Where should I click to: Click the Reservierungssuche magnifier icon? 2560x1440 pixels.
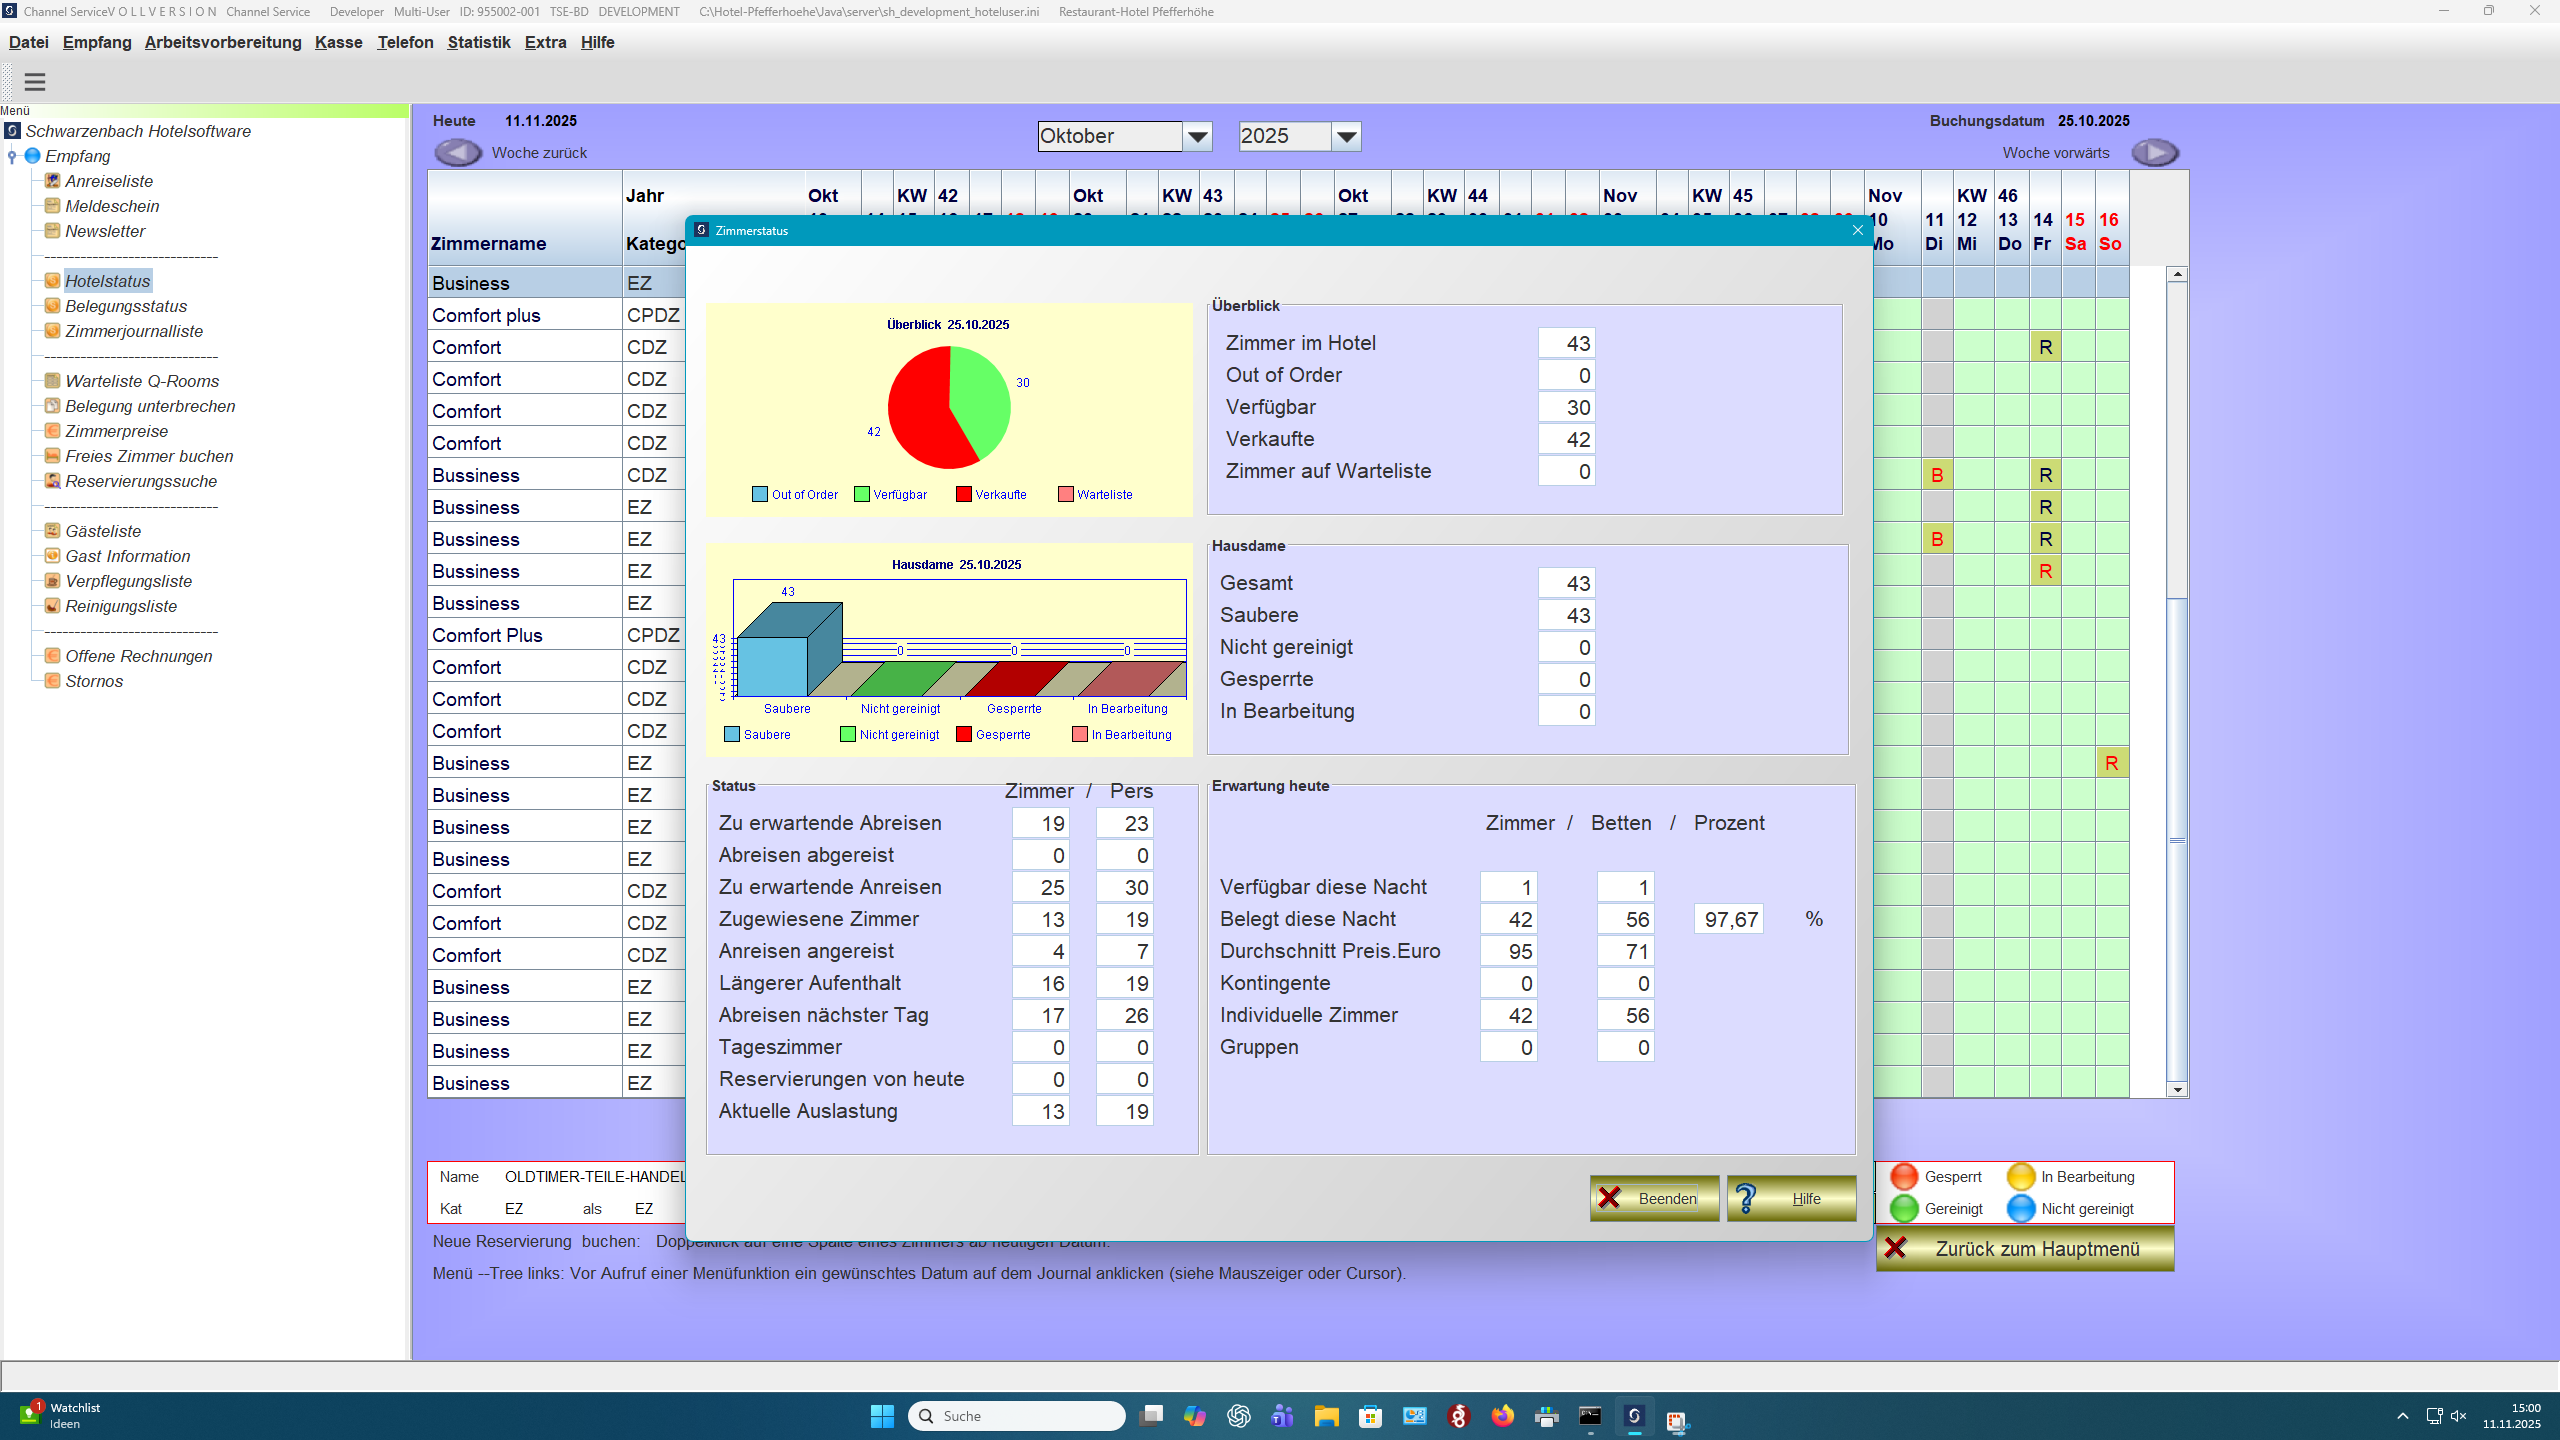pos(52,481)
